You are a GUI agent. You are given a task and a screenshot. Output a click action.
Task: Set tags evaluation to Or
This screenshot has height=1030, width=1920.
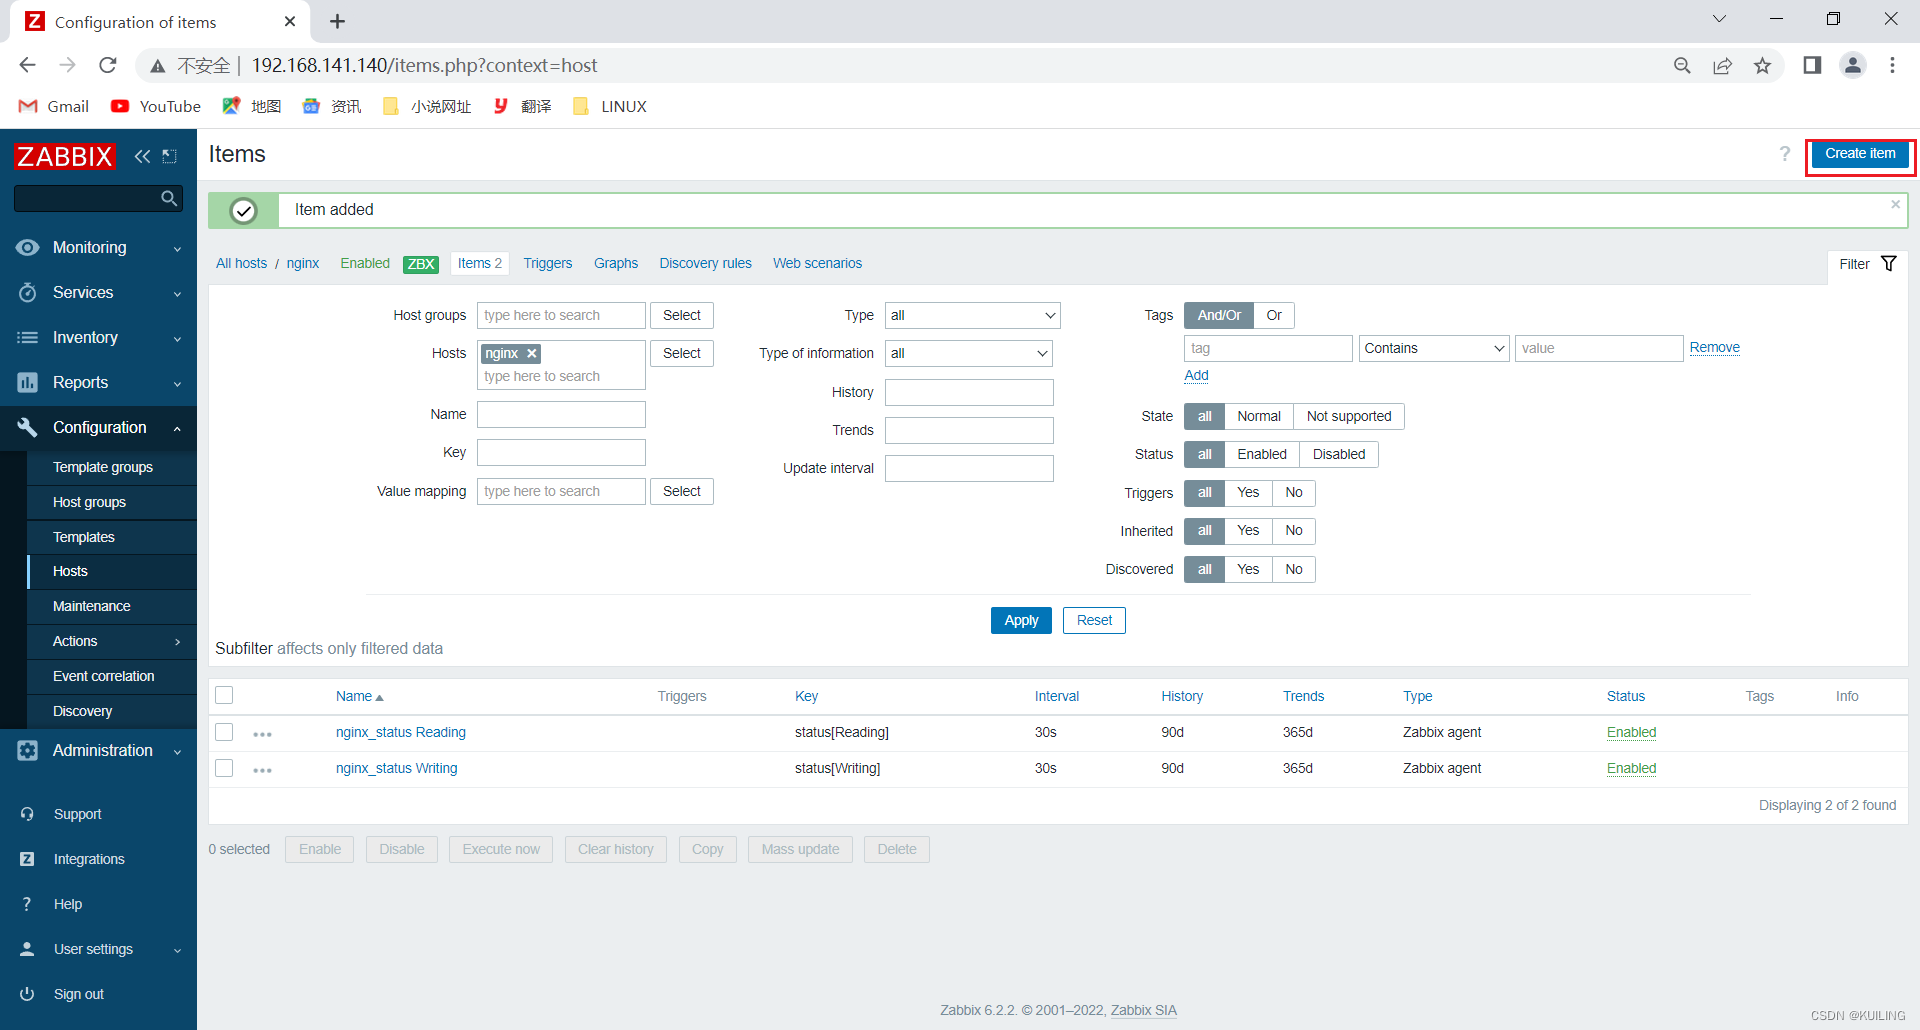point(1274,315)
